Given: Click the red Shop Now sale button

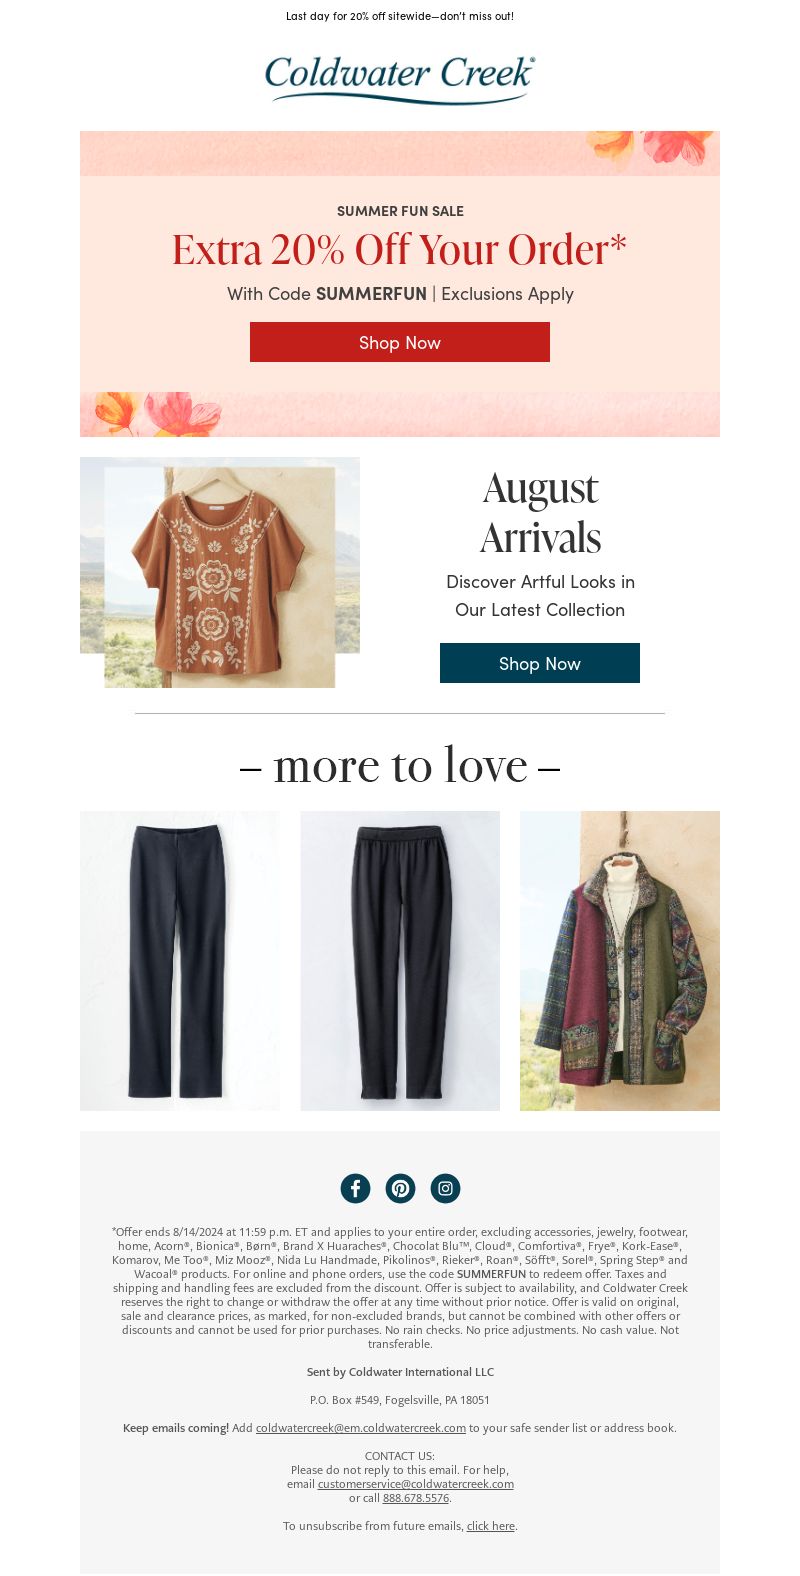Looking at the screenshot, I should click(x=400, y=342).
